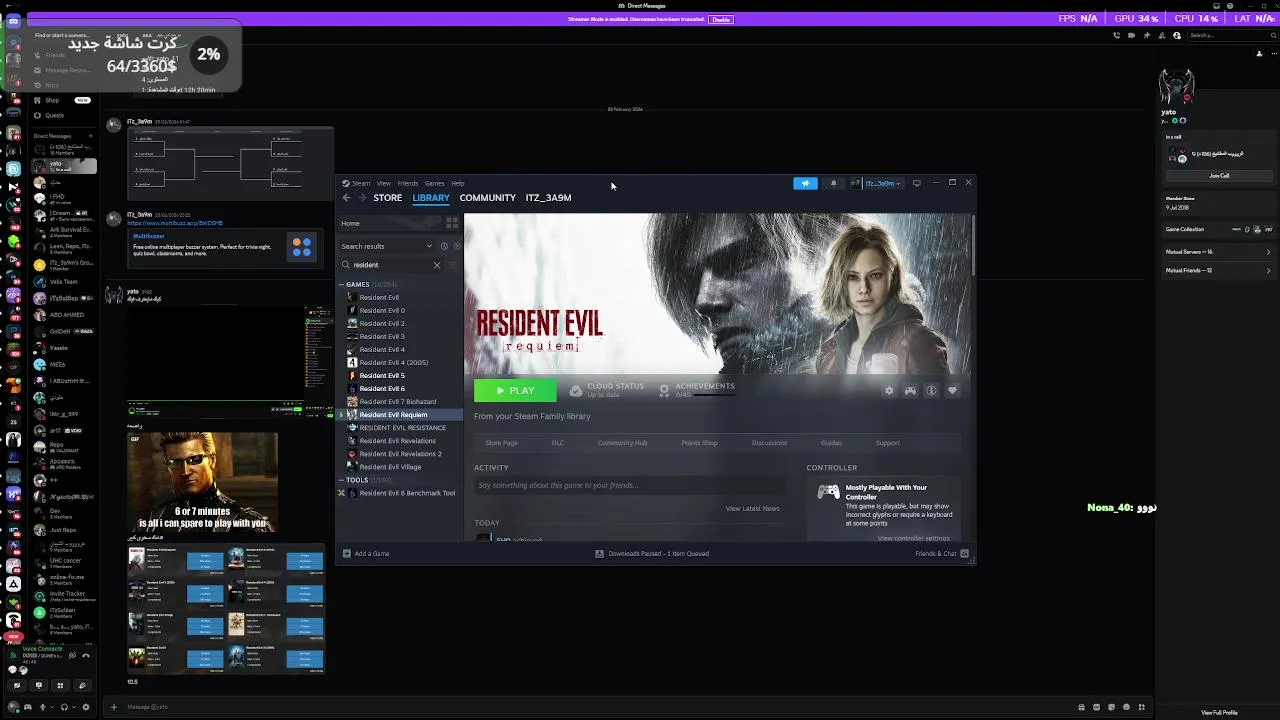Click the controller layout icon
This screenshot has height=720, width=1280.
click(x=910, y=390)
